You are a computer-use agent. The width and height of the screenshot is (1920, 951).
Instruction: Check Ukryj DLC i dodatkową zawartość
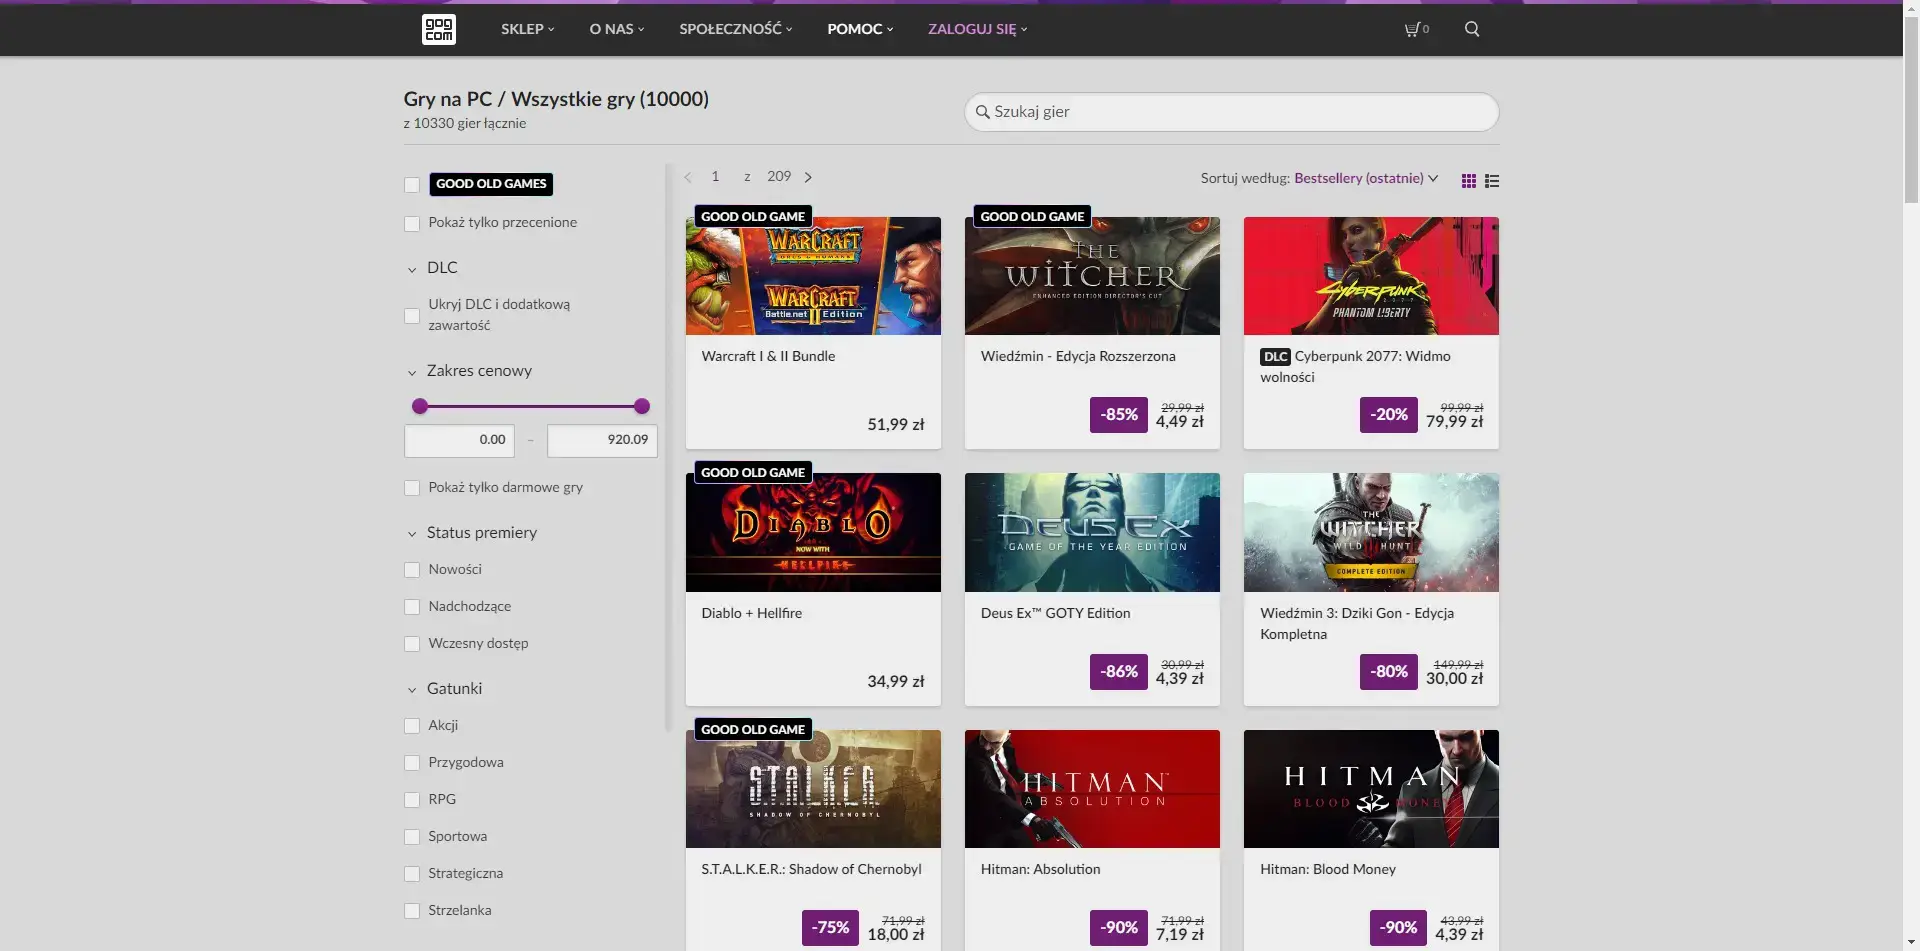pos(412,315)
